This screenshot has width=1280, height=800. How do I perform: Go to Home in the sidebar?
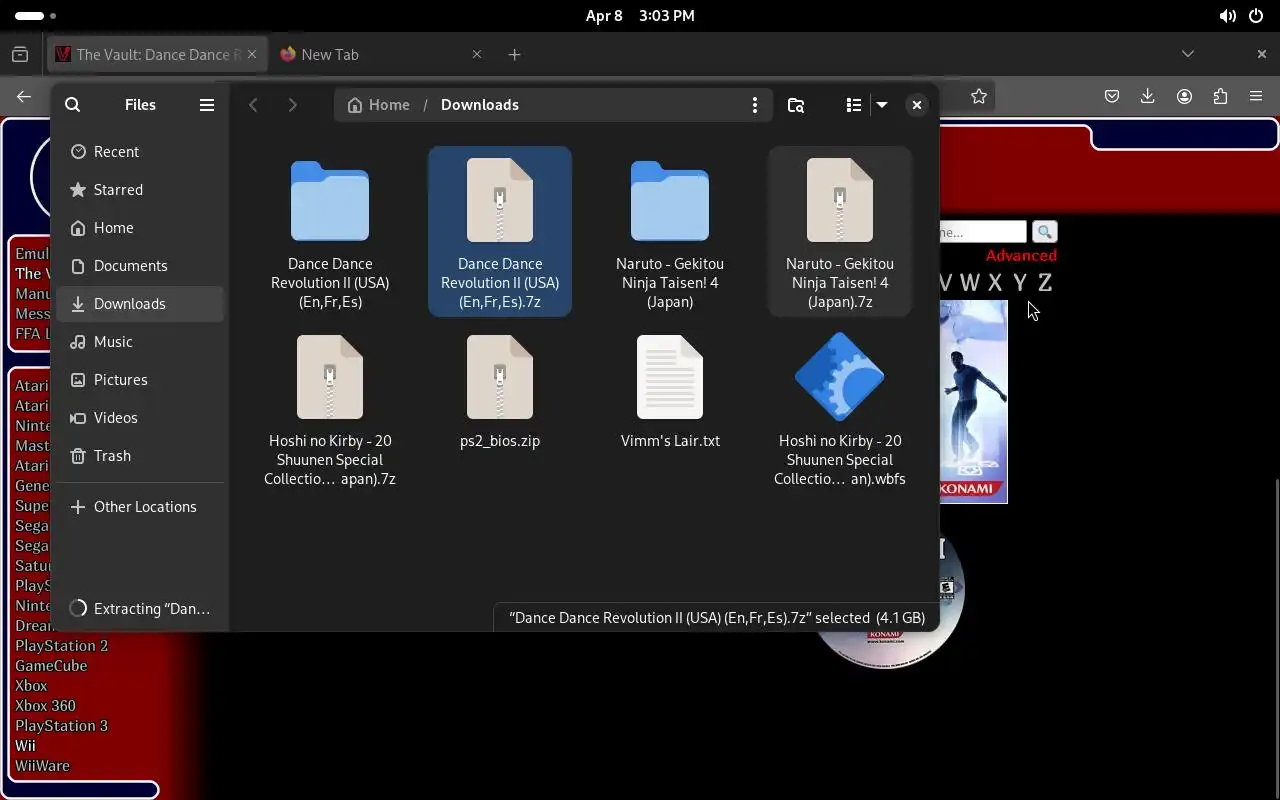point(140,228)
